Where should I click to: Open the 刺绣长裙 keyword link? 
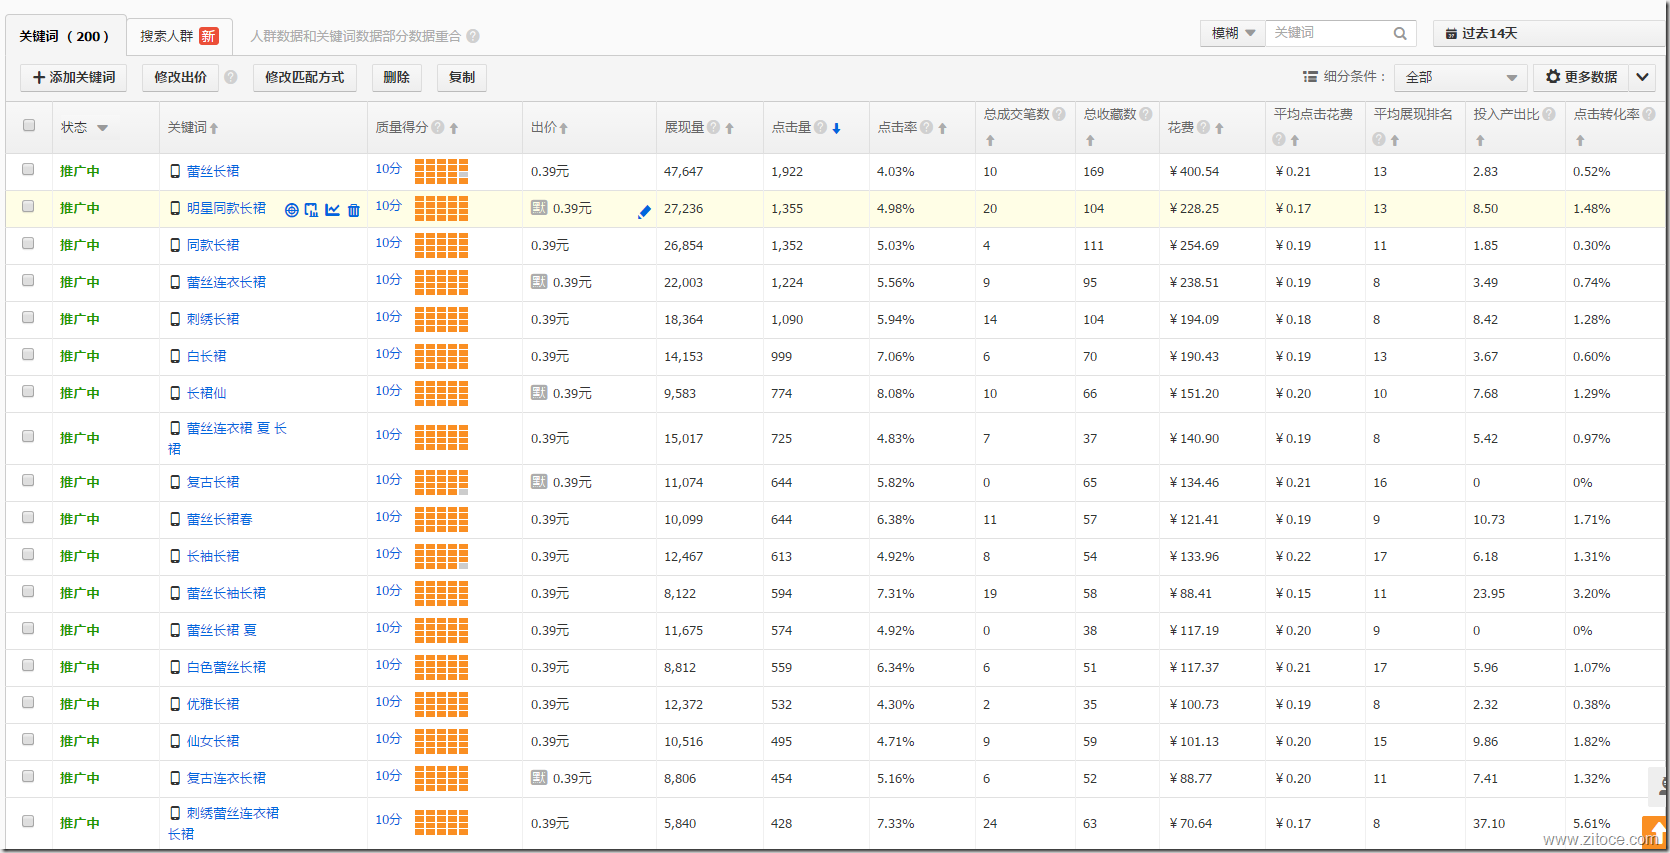(213, 319)
